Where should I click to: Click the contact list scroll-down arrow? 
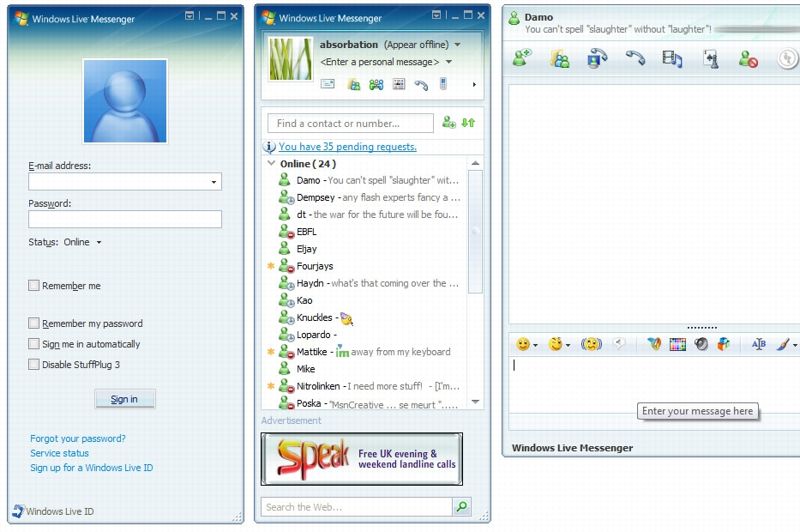tap(475, 401)
